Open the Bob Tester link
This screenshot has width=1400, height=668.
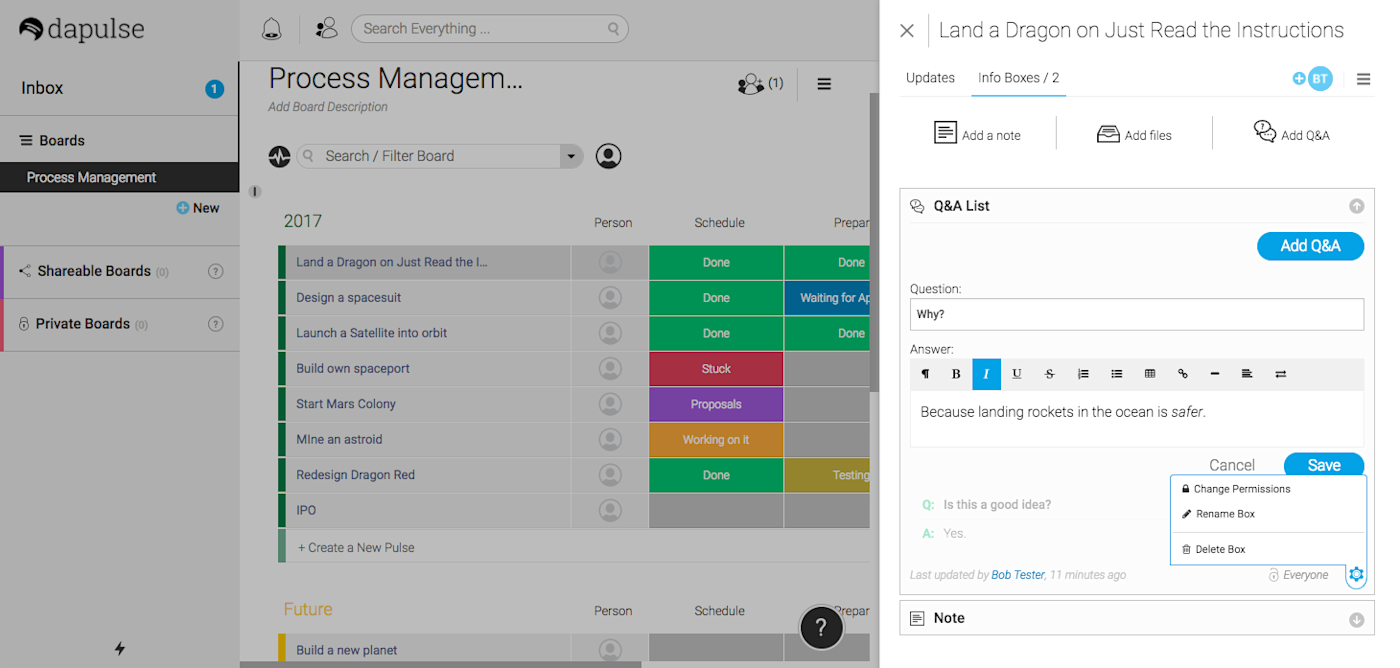[x=1018, y=575]
